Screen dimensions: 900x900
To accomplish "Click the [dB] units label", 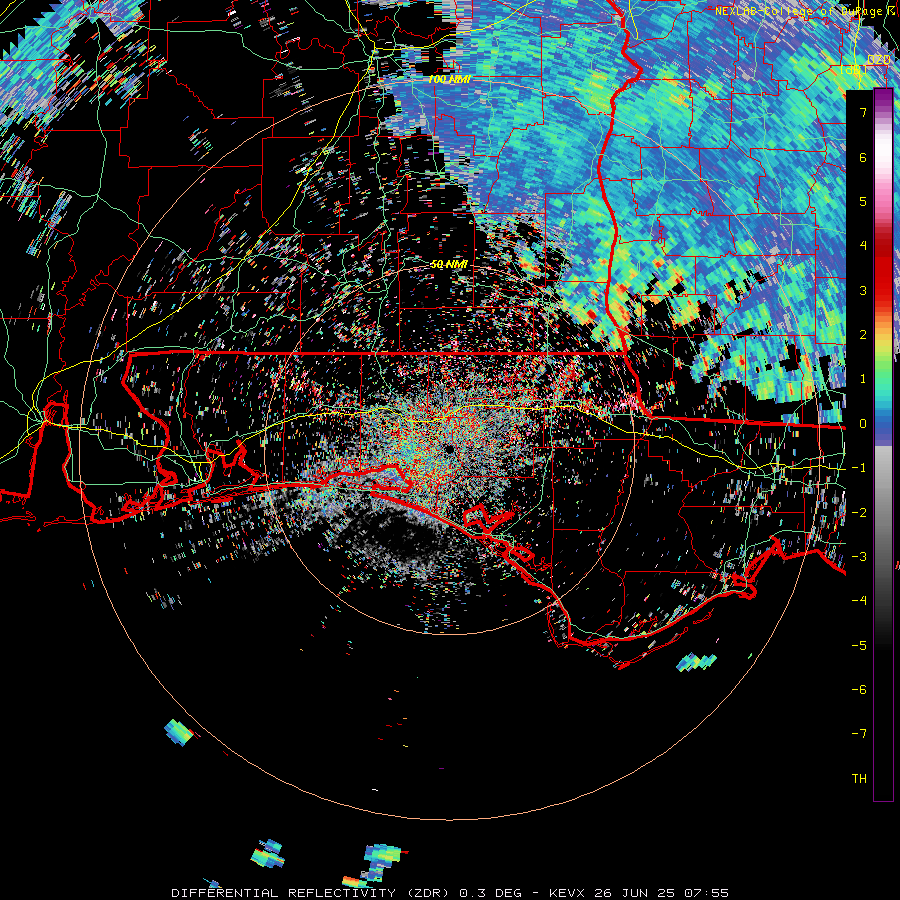I will [854, 69].
